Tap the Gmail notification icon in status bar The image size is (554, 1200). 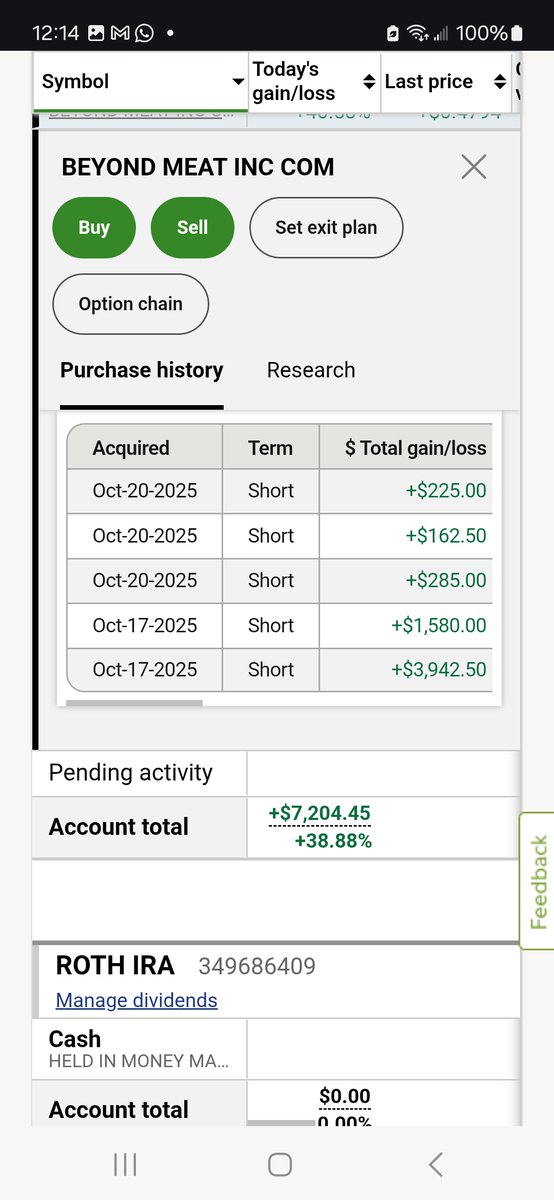click(120, 33)
